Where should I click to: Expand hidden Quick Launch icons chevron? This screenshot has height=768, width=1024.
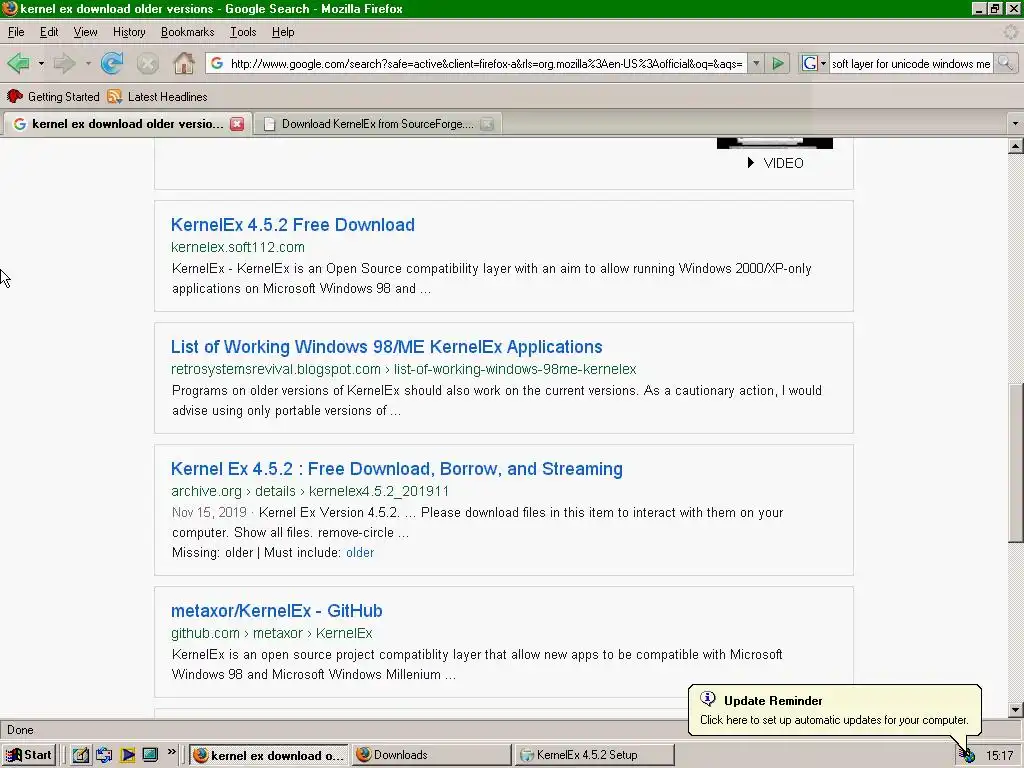pos(172,752)
